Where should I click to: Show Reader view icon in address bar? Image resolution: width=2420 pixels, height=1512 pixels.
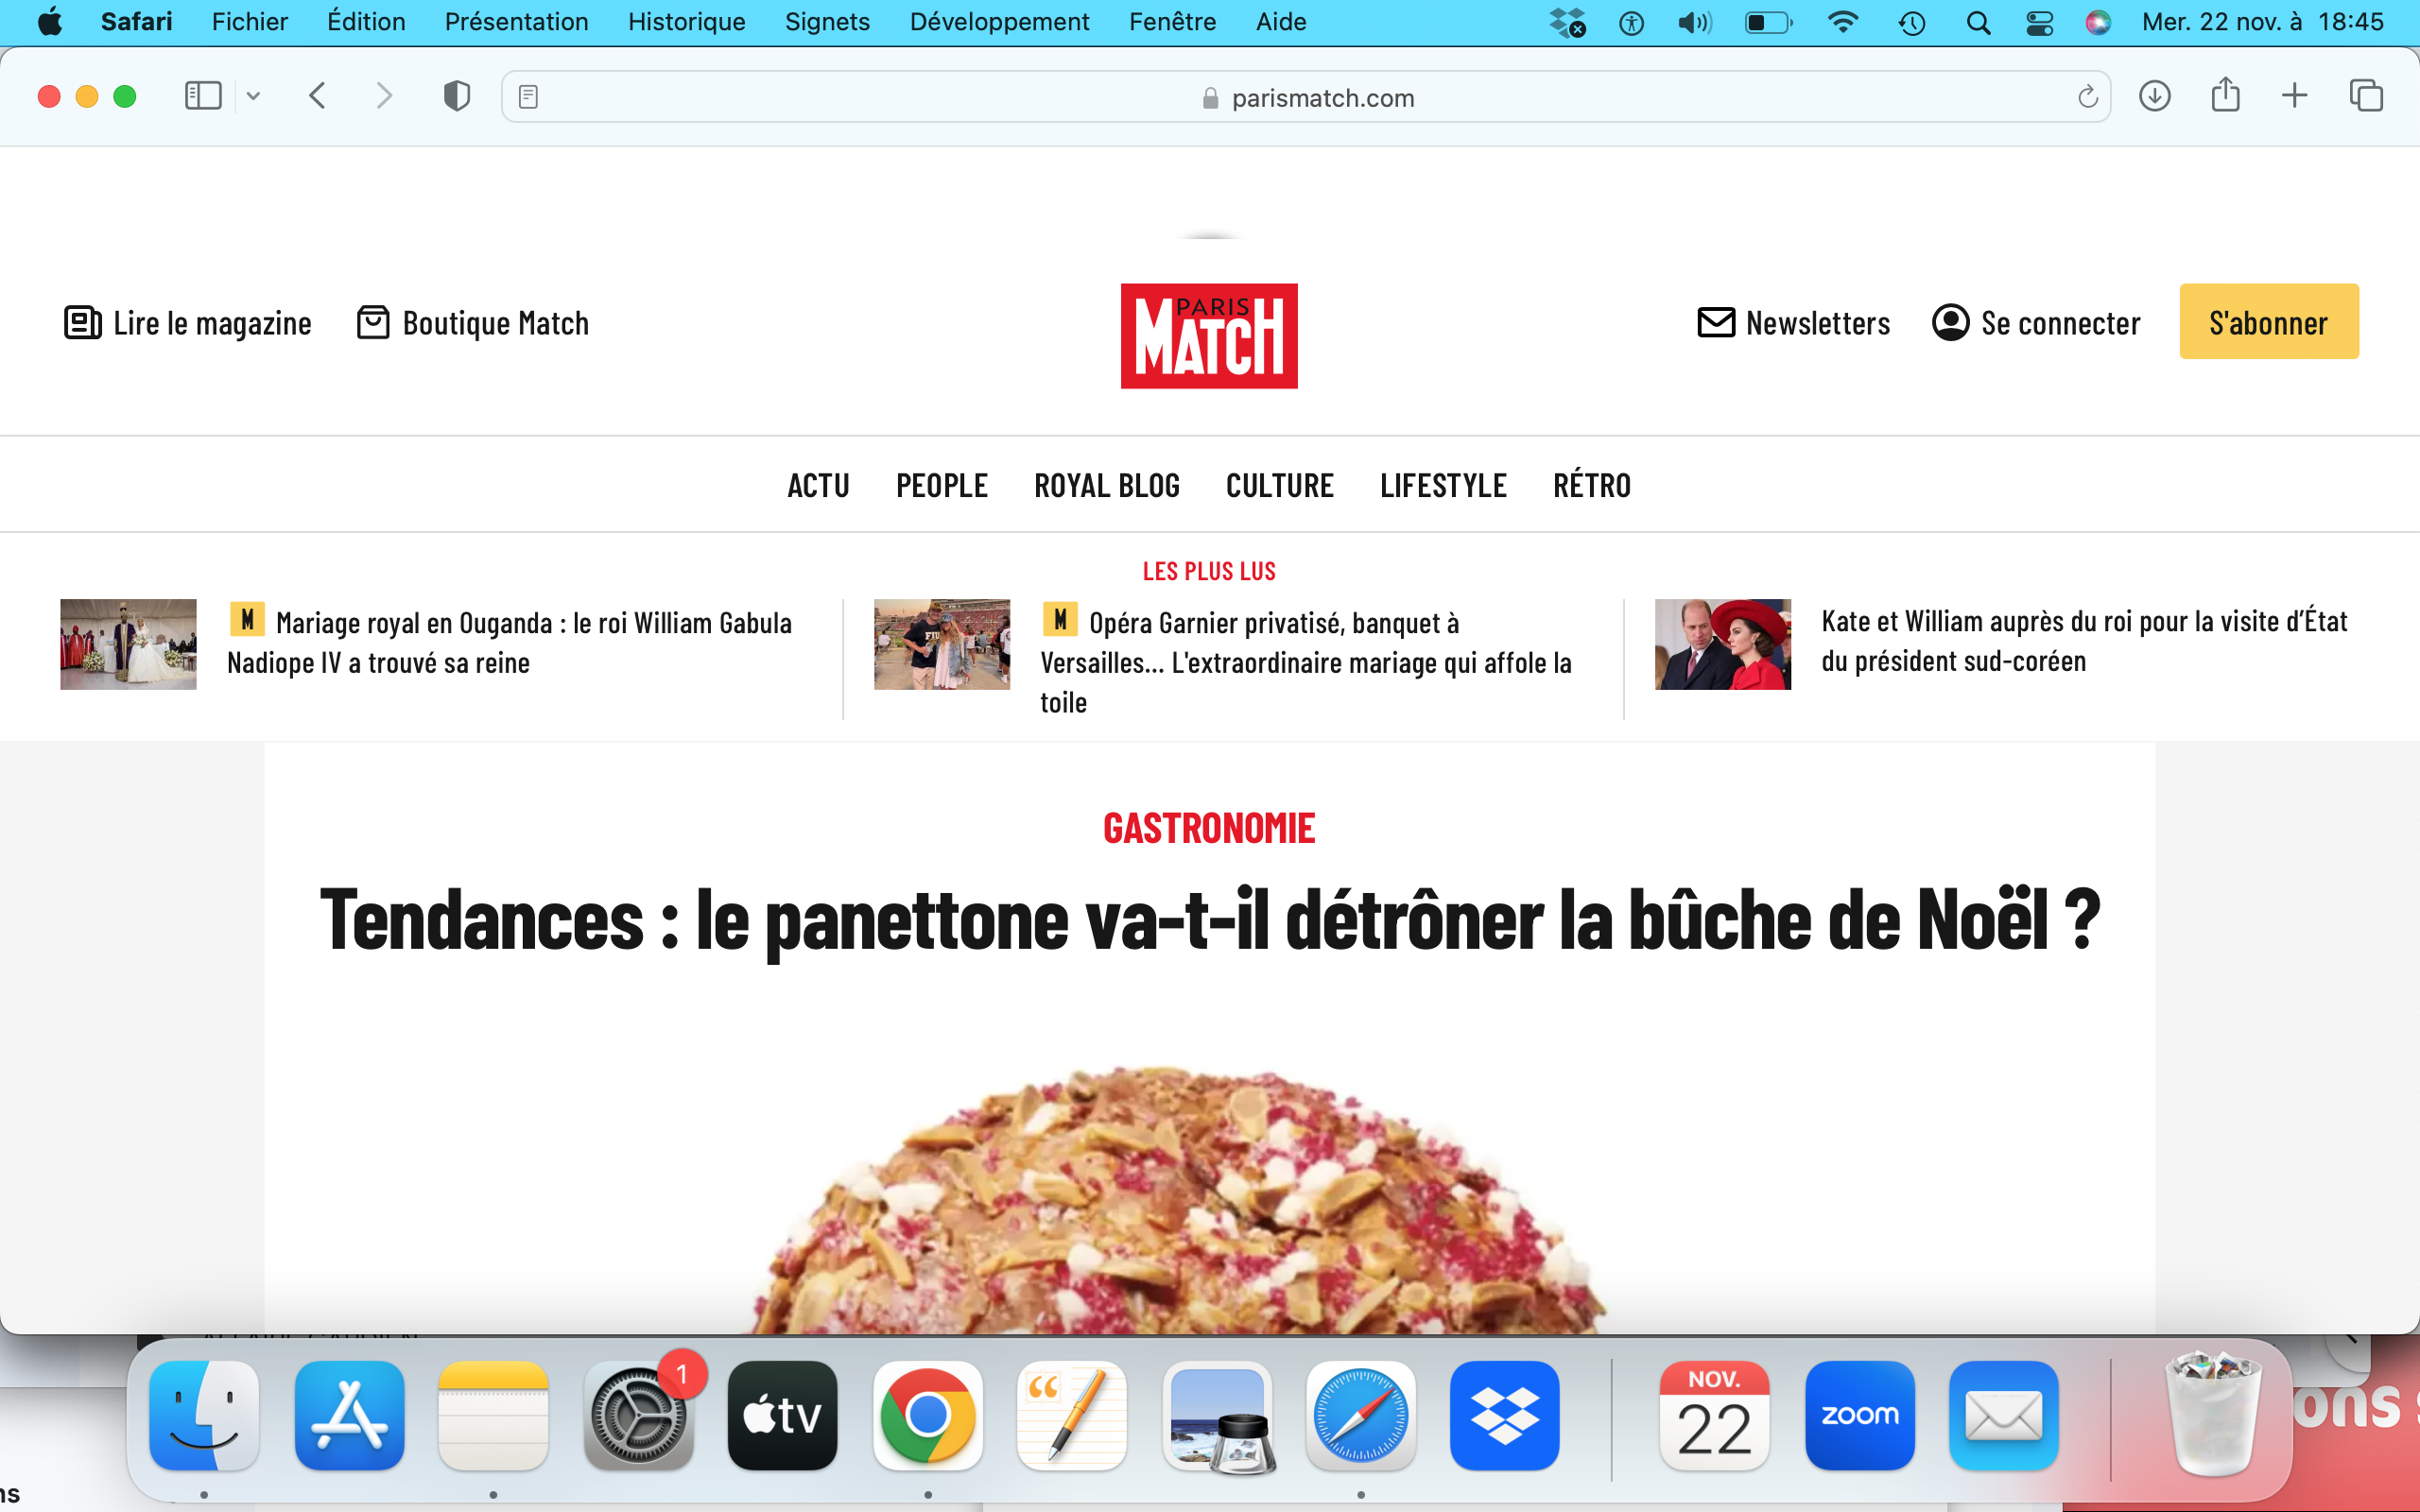point(528,97)
